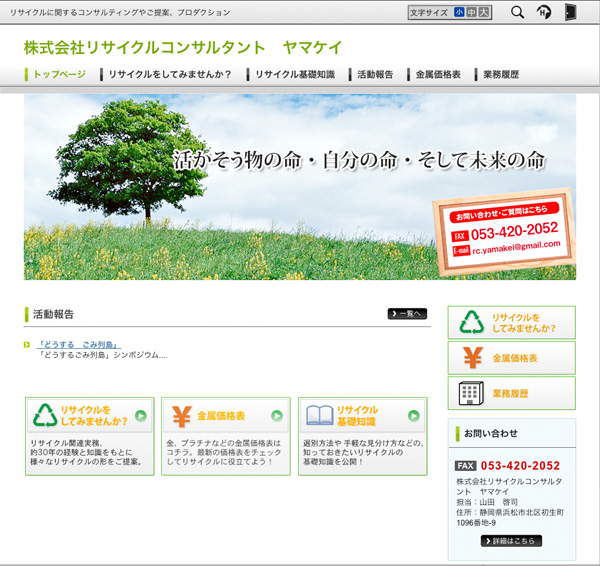Click yen icon in sidebar banner
This screenshot has height=566, width=600.
(x=473, y=358)
